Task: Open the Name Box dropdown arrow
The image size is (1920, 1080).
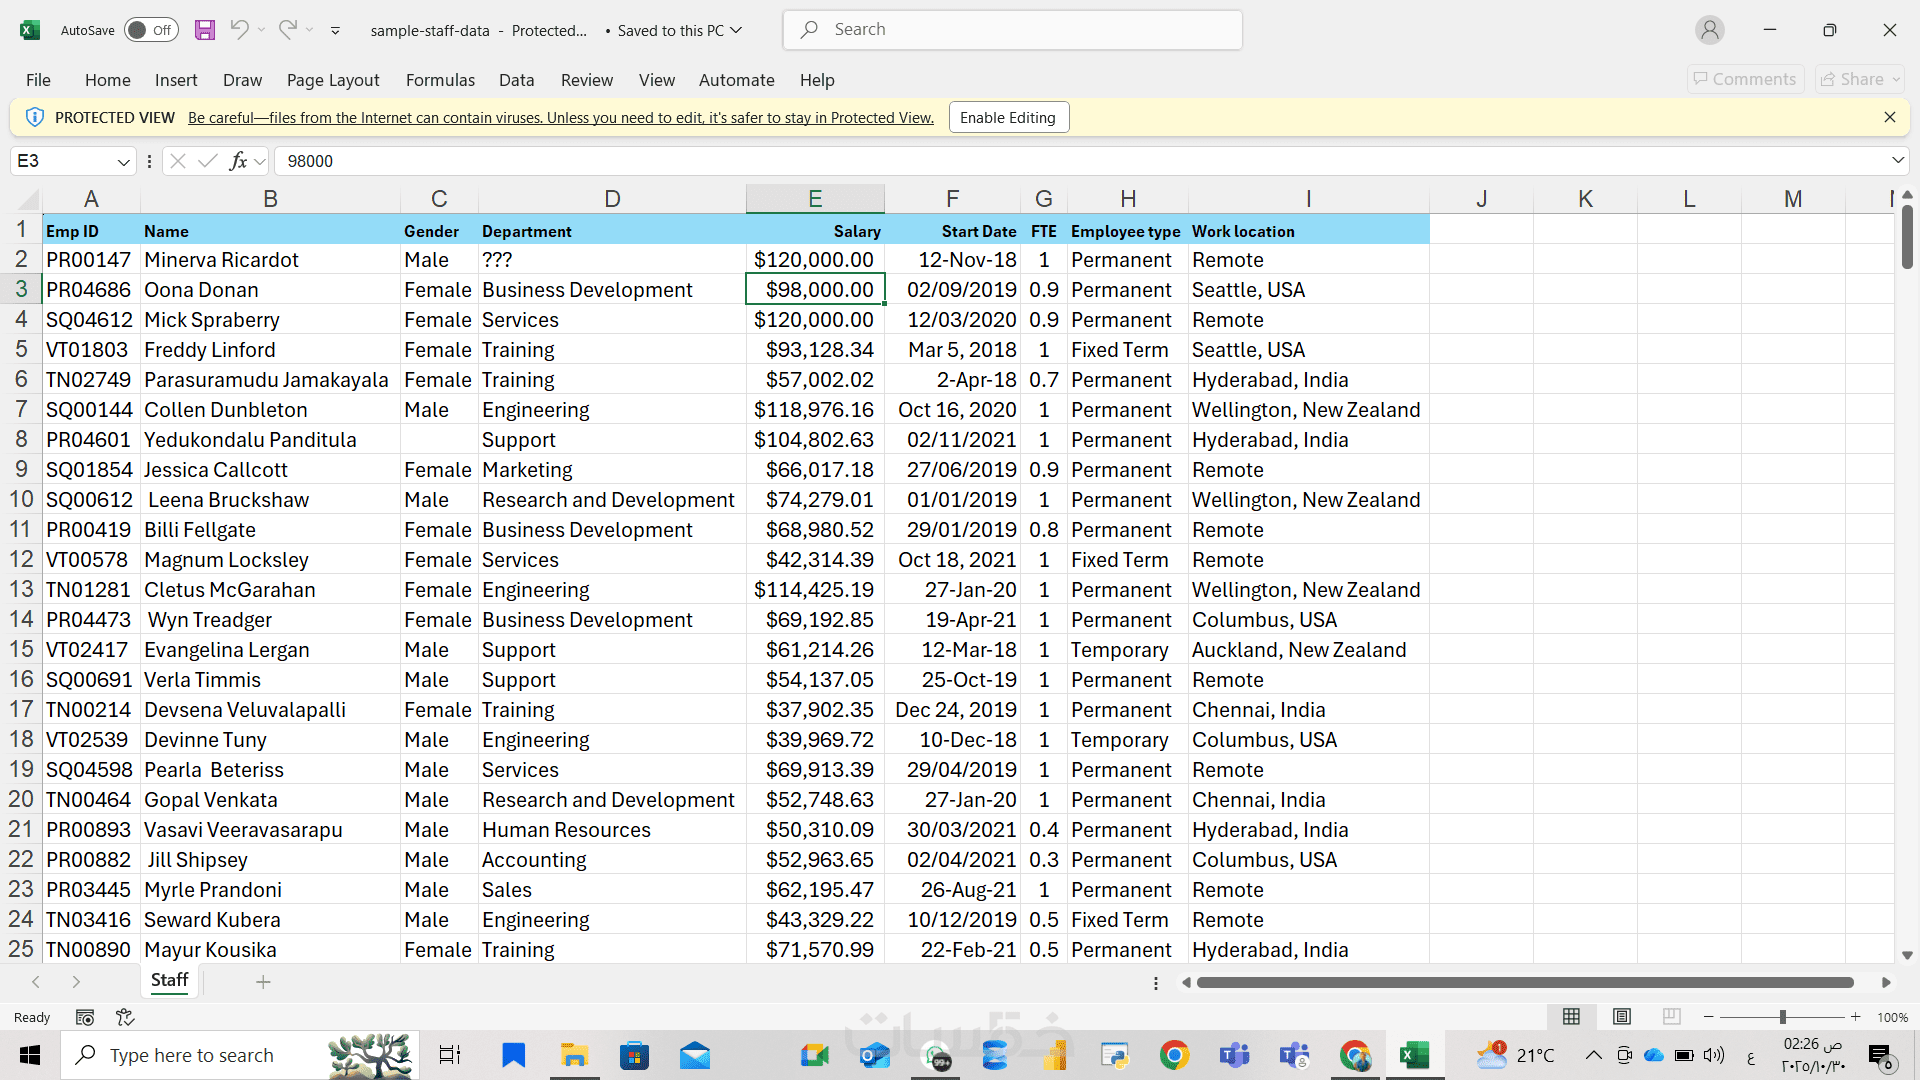Action: [x=123, y=161]
